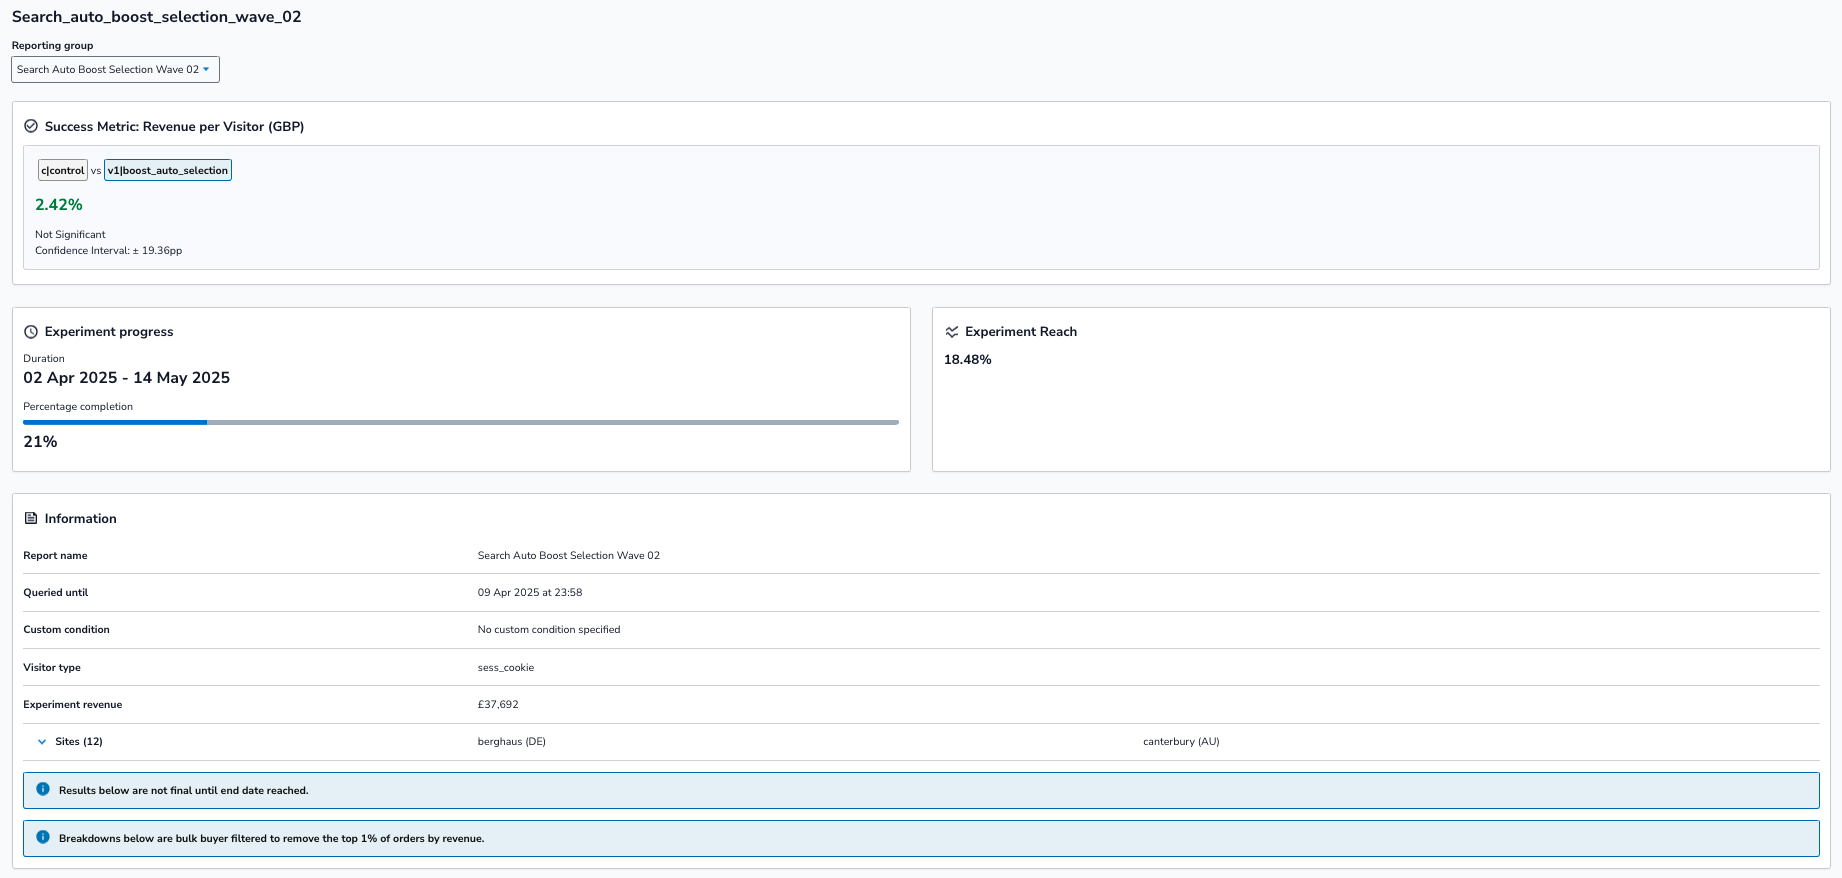Select the c|control variant tag
The height and width of the screenshot is (878, 1842).
(x=63, y=171)
